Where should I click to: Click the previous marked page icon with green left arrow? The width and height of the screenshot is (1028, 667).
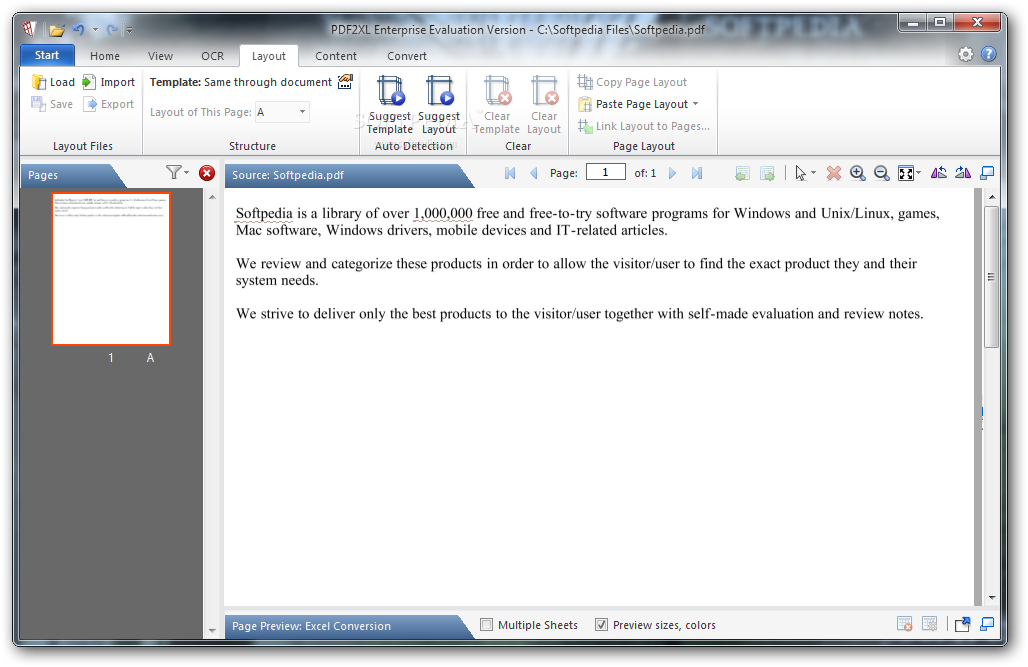[x=742, y=173]
